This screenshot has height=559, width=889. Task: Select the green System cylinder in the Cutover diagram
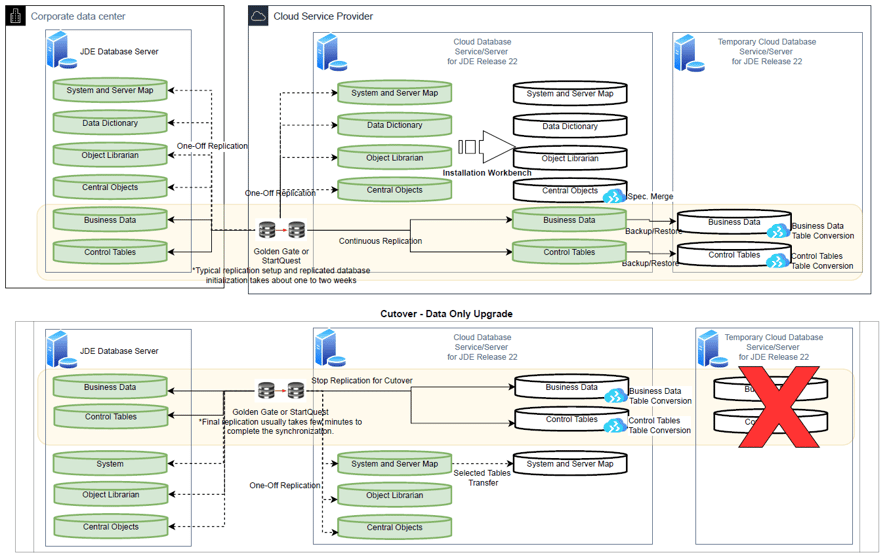pyautogui.click(x=110, y=464)
